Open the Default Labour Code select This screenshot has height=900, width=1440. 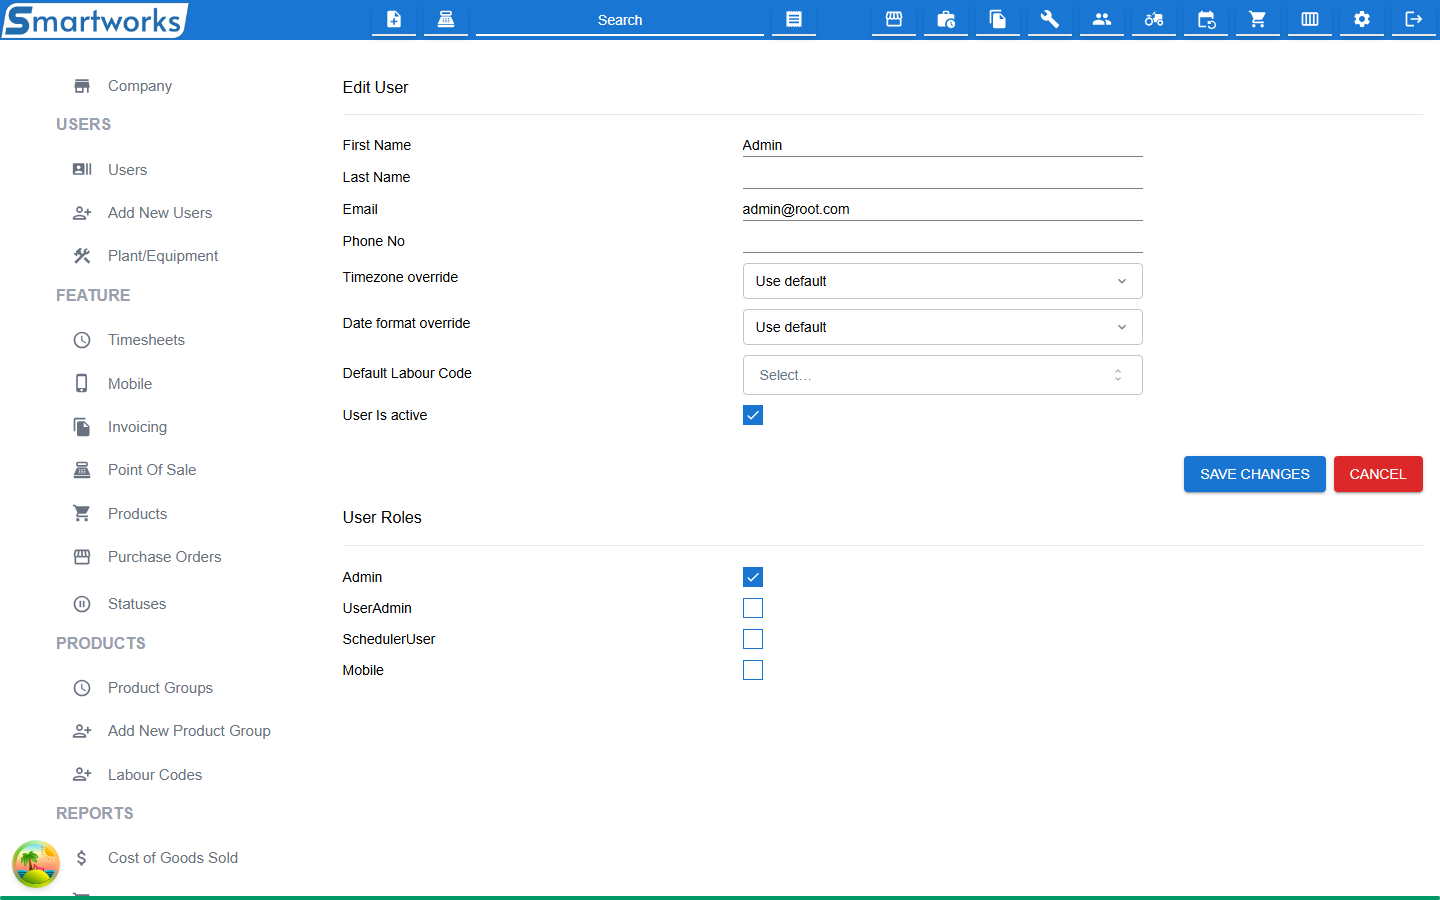click(942, 375)
